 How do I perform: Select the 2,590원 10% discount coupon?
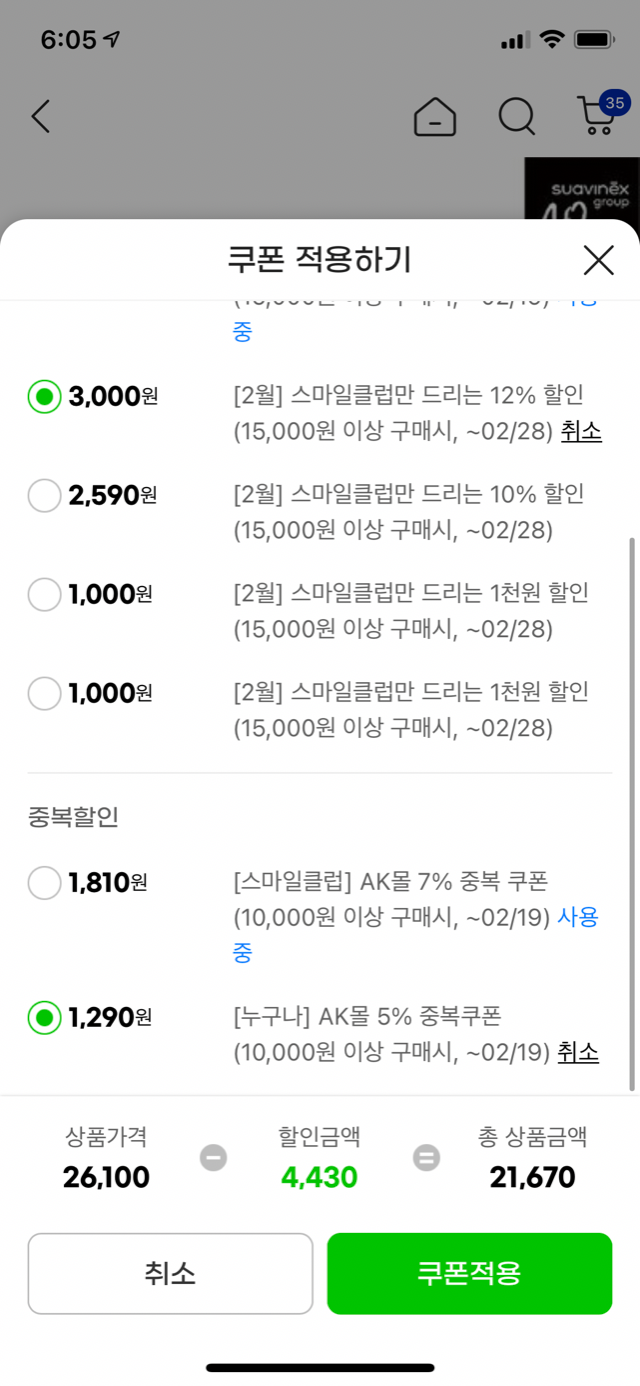pyautogui.click(x=44, y=495)
